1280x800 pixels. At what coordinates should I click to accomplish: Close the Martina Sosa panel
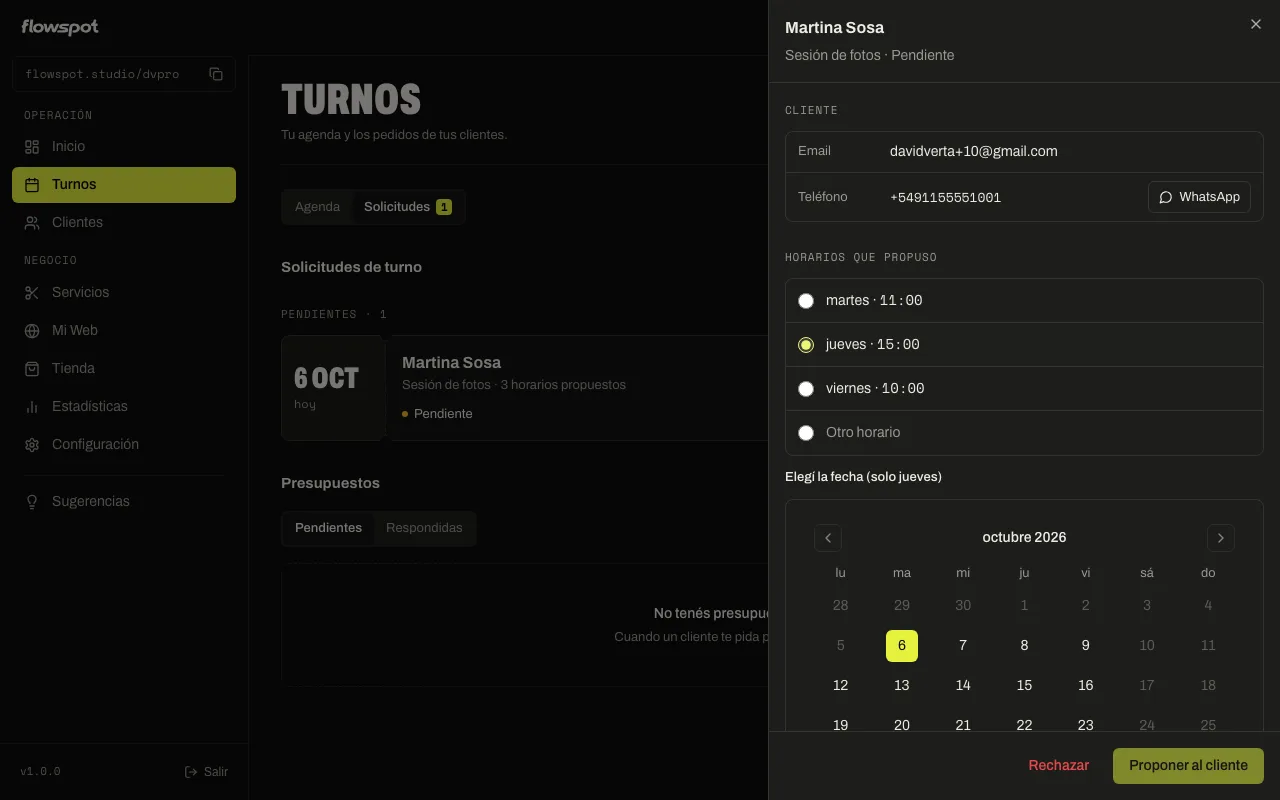coord(1256,24)
